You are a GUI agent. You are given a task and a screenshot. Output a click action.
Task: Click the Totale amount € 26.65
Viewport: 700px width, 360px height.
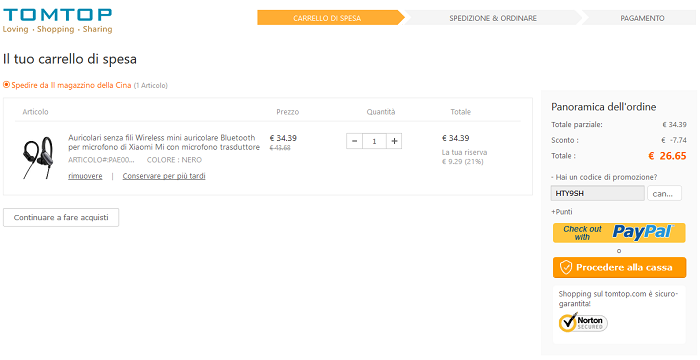667,156
